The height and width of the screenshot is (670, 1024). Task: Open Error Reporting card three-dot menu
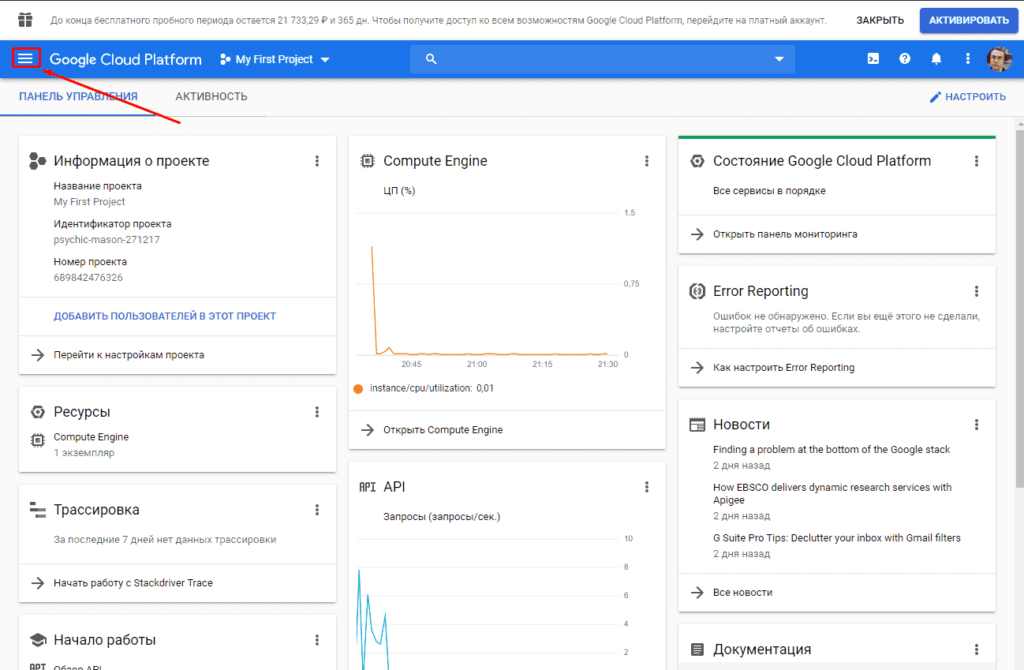(x=977, y=291)
